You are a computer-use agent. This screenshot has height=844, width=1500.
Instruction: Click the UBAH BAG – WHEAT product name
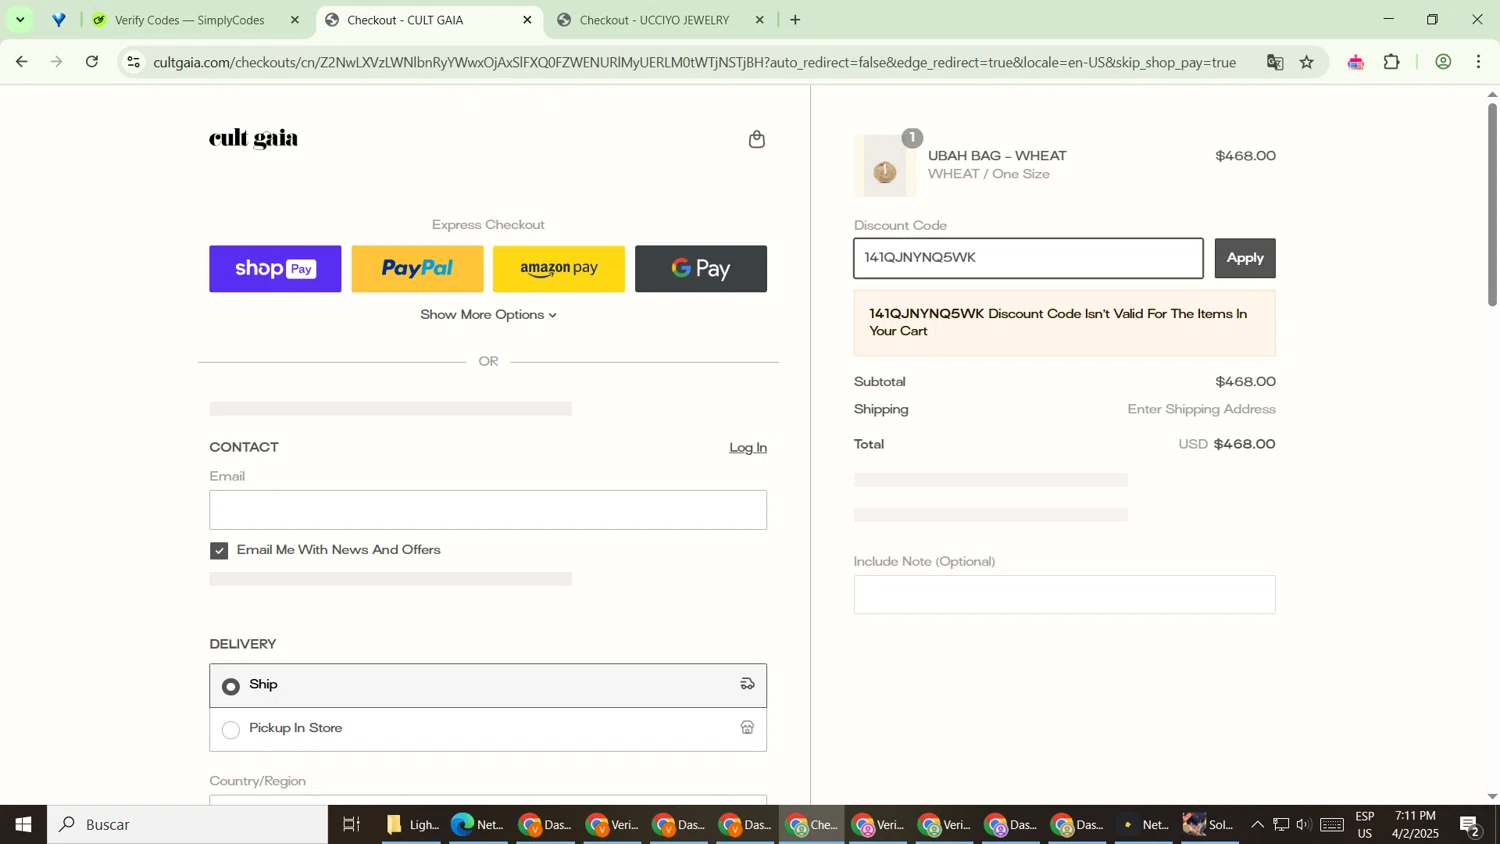point(997,156)
